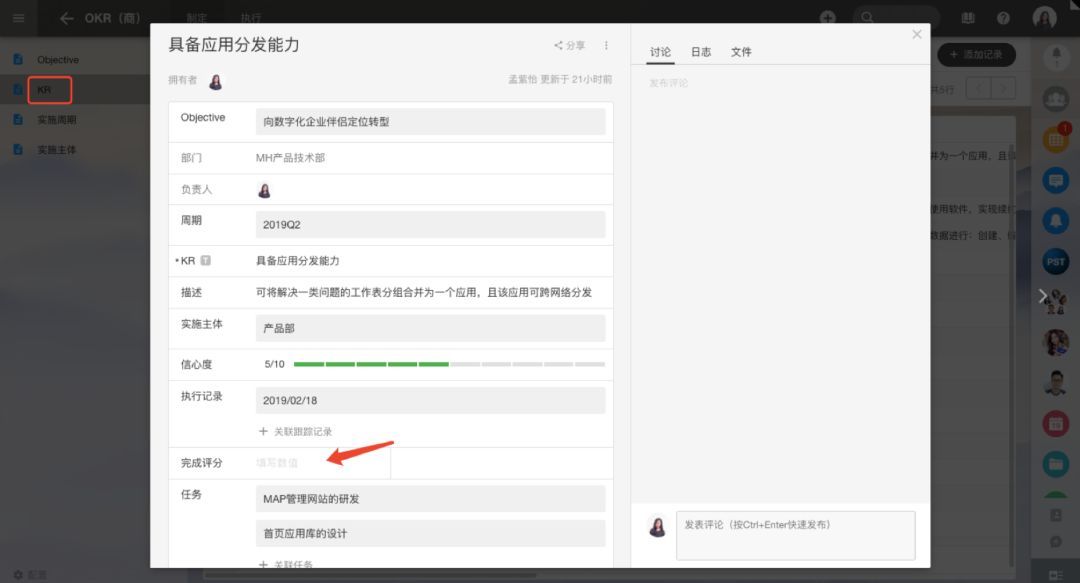Screen dimensions: 1080x583
Task: Go to previous page with left chevron
Action: click(979, 89)
